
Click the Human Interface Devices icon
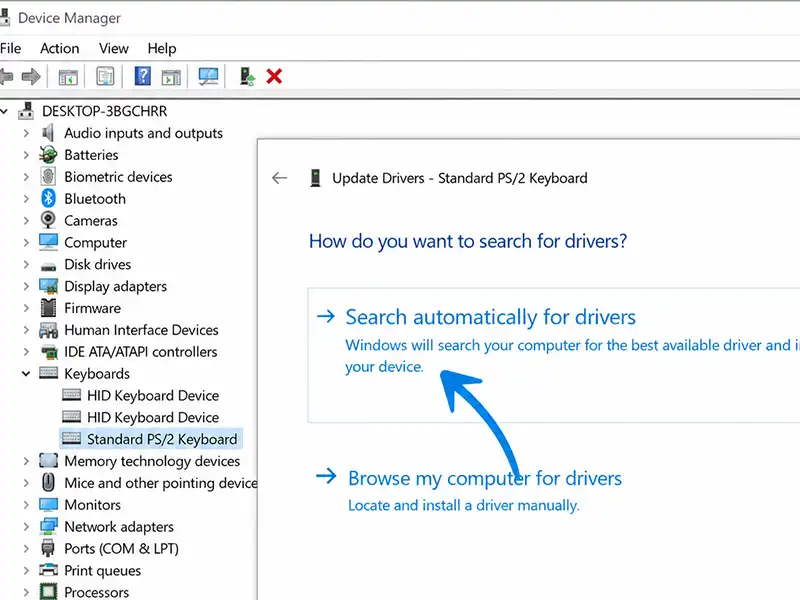tap(48, 330)
